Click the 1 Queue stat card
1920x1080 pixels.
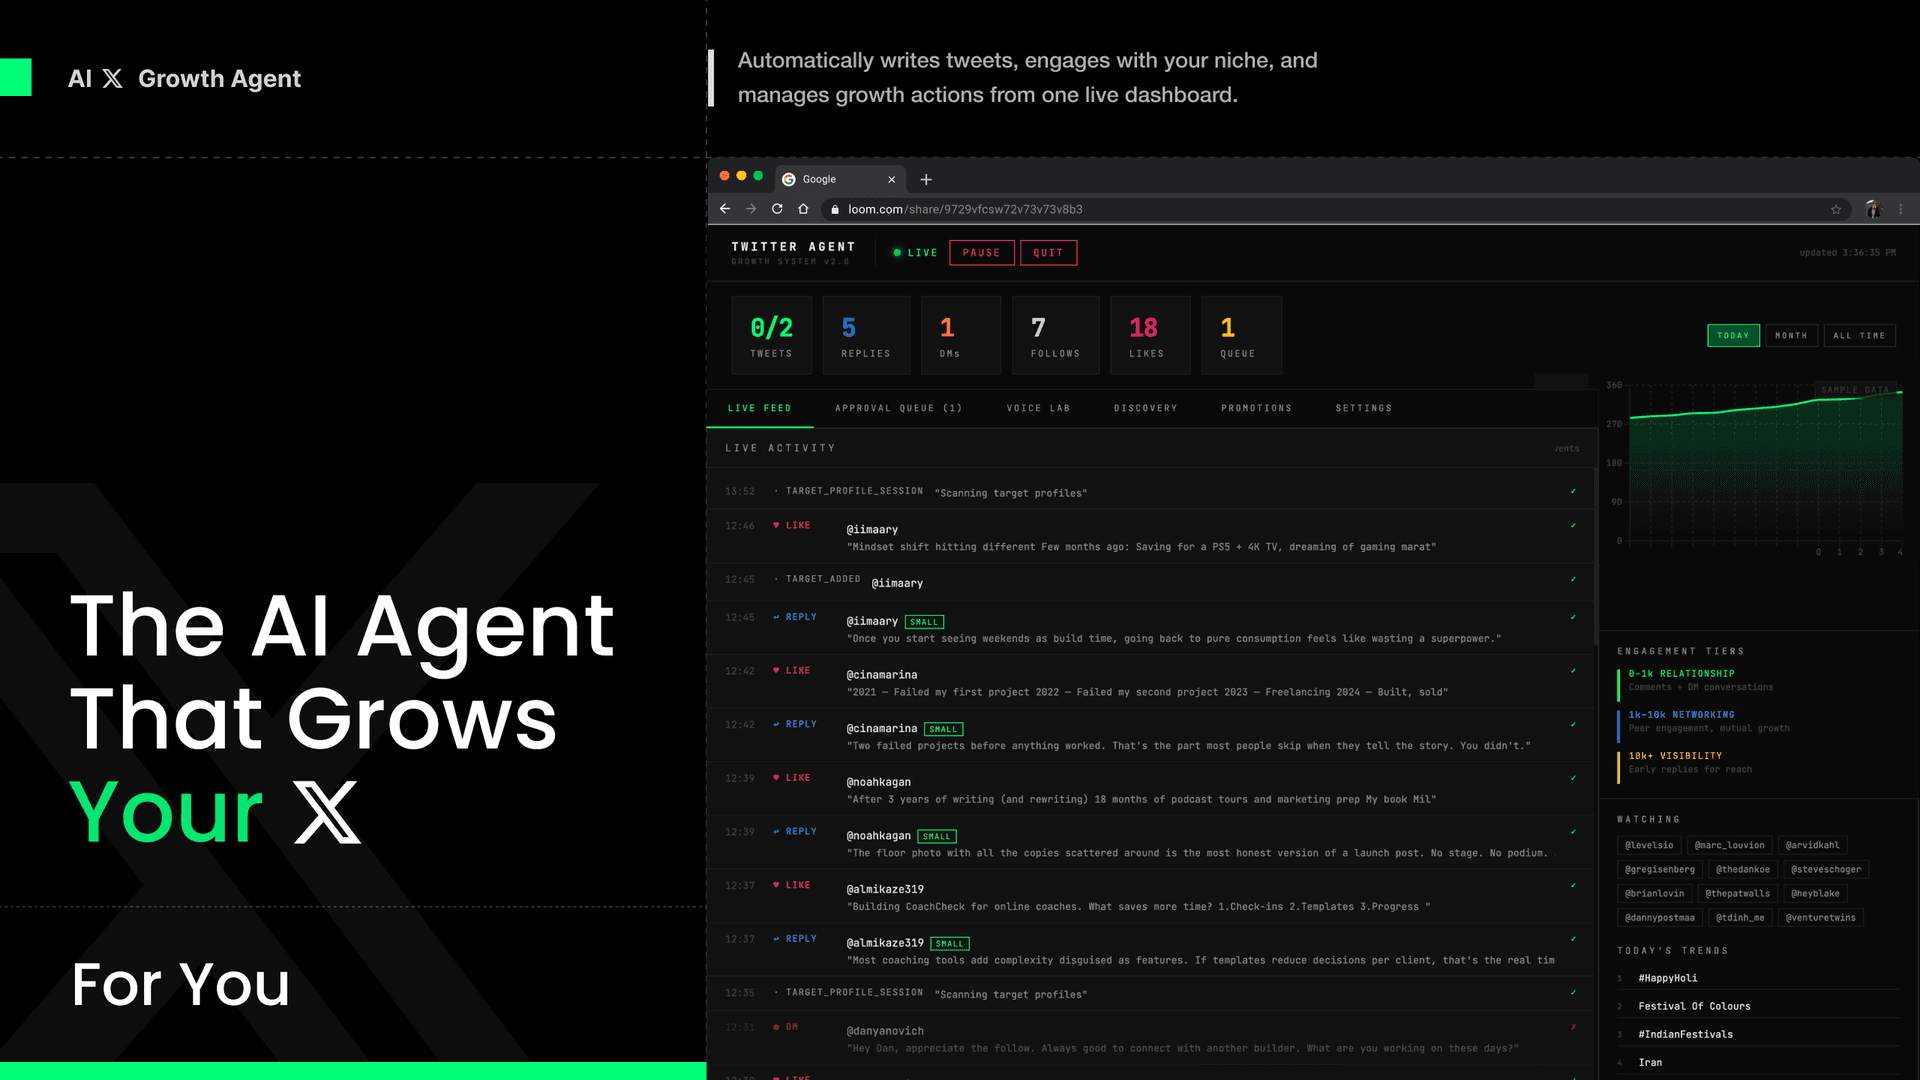1241,335
